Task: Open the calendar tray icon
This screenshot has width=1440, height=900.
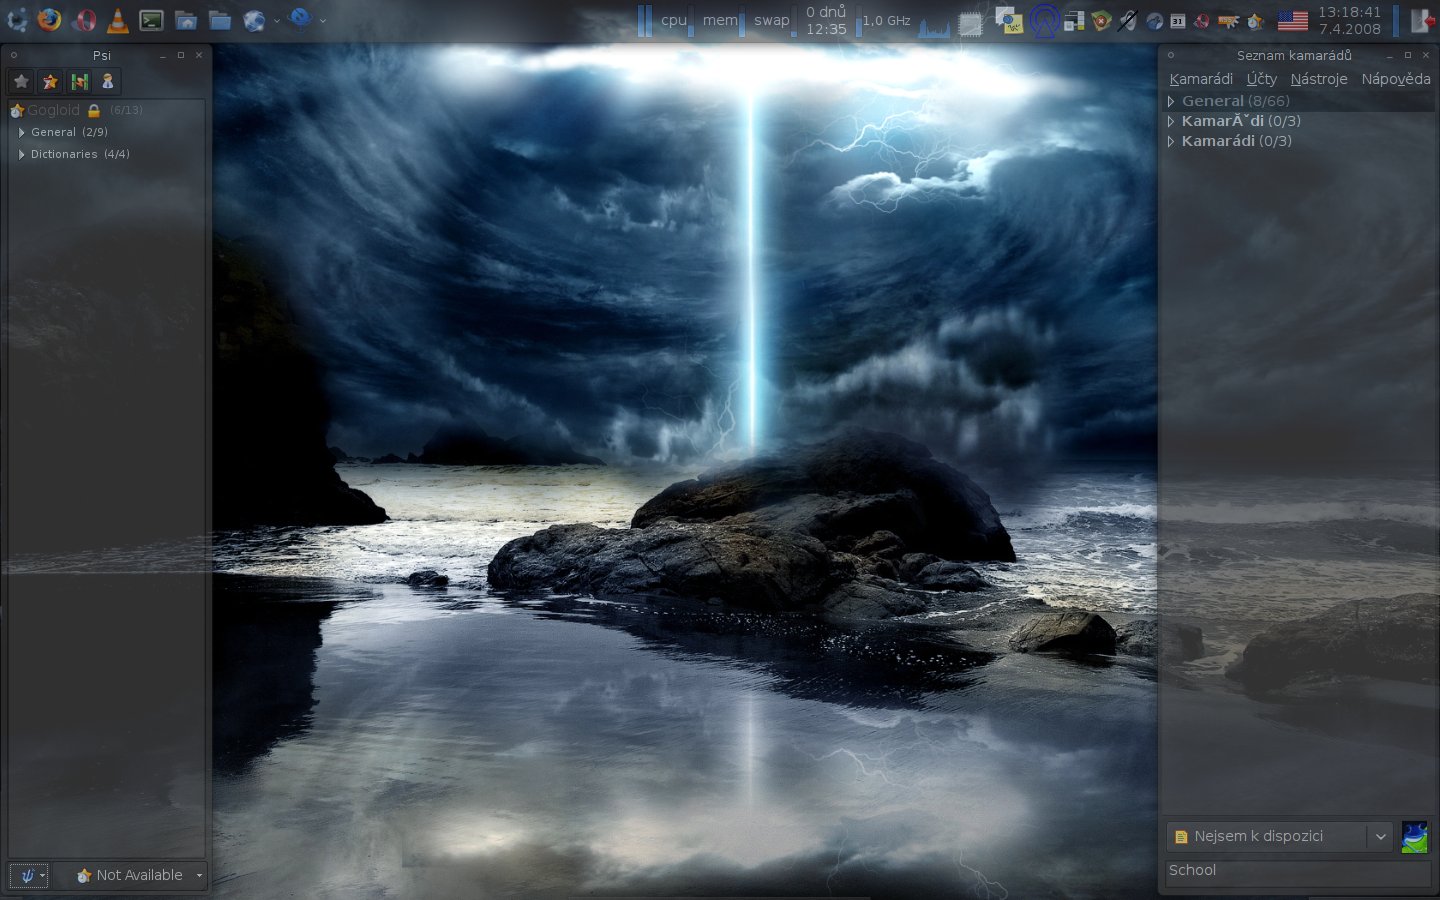Action: (1178, 20)
